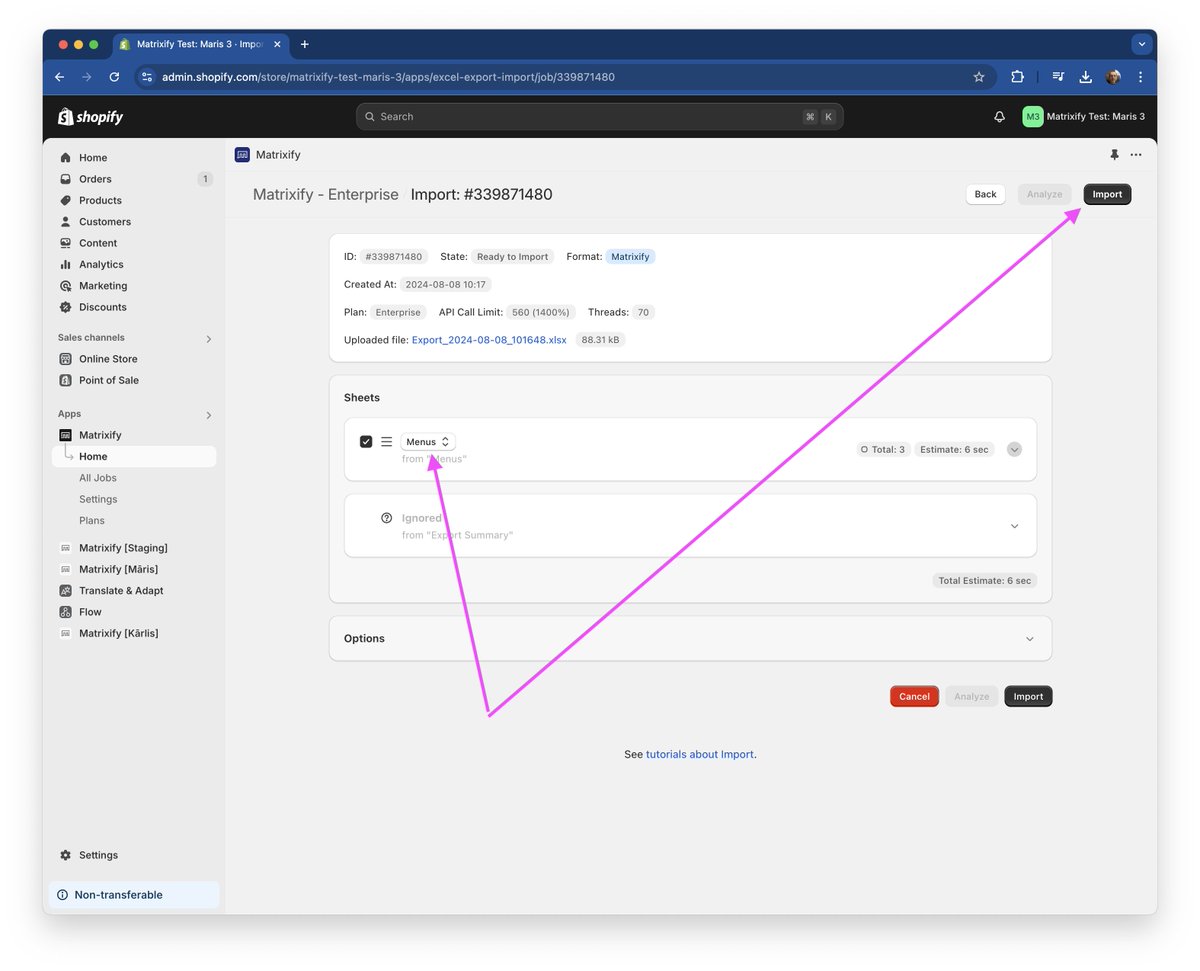Open uploaded file Export_2024-08-08_101648.xlsx link

pos(489,340)
